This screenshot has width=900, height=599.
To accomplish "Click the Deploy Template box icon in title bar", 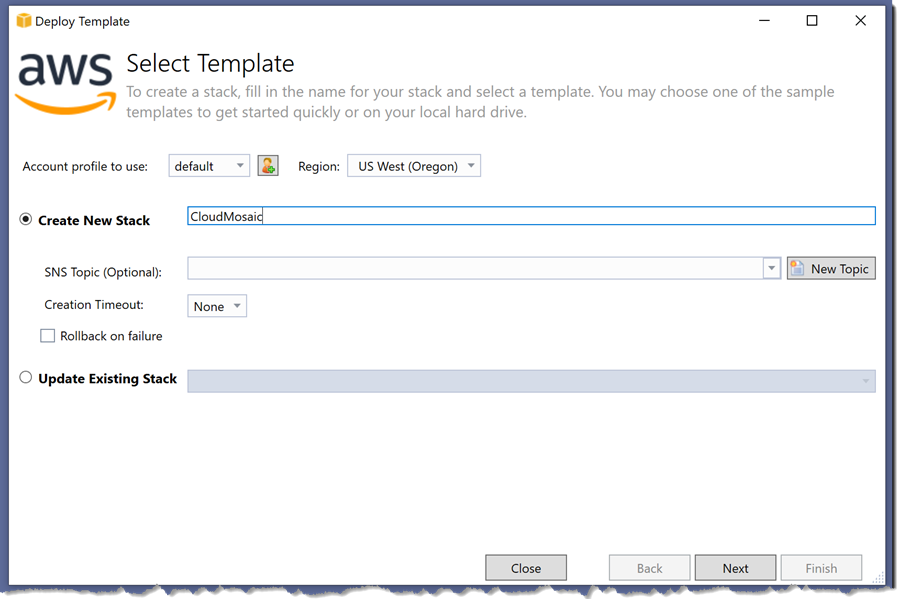I will coord(24,21).
